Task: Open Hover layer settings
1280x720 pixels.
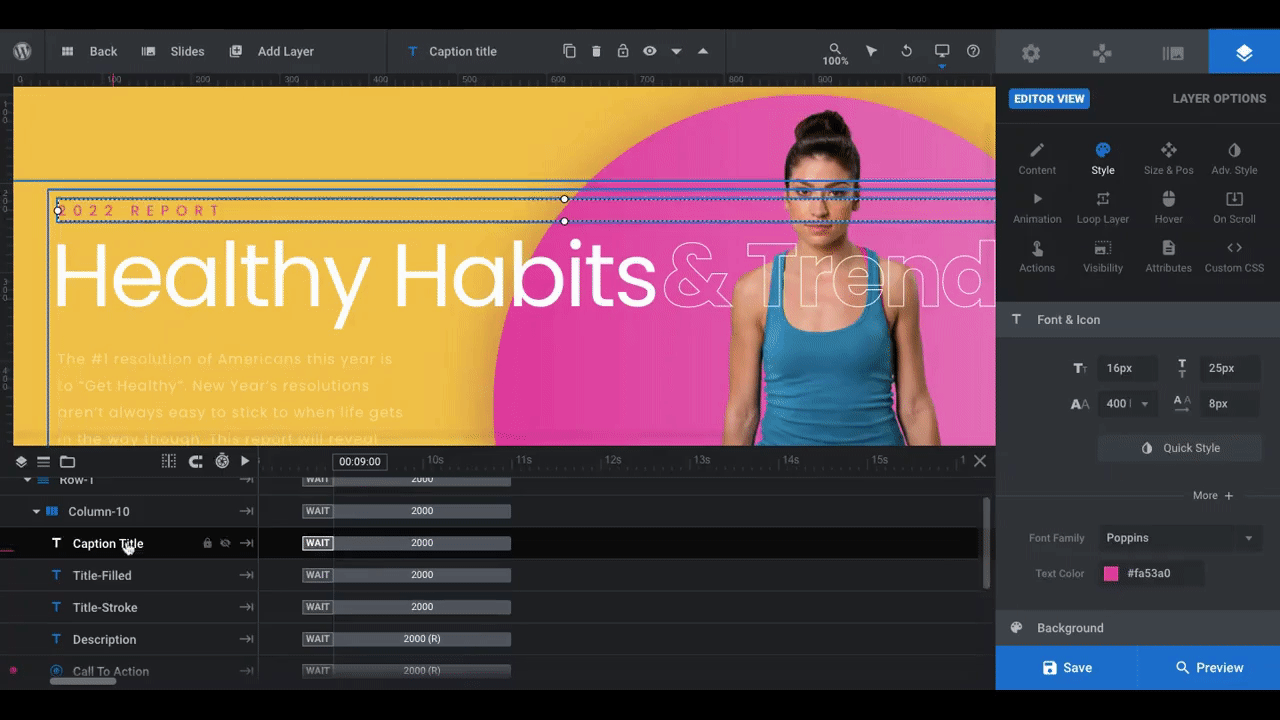Action: 1168,207
